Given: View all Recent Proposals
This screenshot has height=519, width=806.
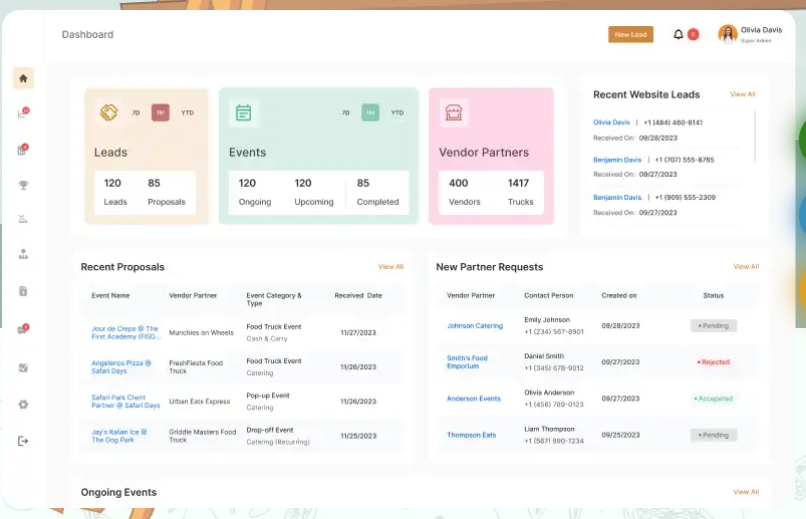Looking at the screenshot, I should (x=390, y=267).
